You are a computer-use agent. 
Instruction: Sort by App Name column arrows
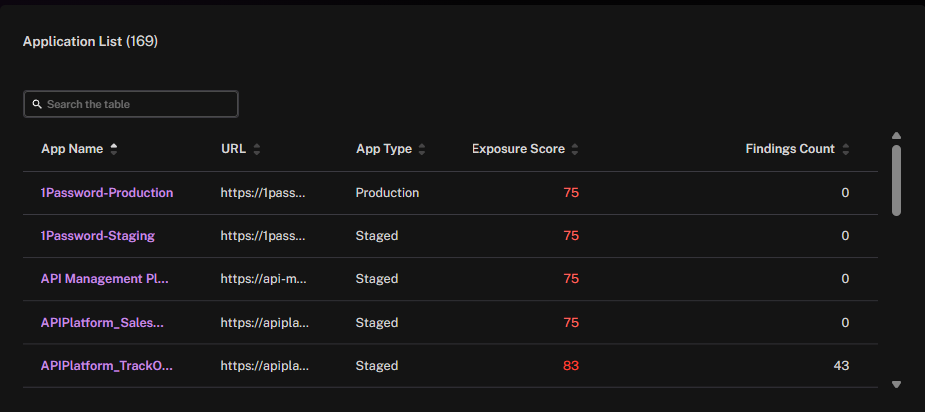pyautogui.click(x=114, y=149)
